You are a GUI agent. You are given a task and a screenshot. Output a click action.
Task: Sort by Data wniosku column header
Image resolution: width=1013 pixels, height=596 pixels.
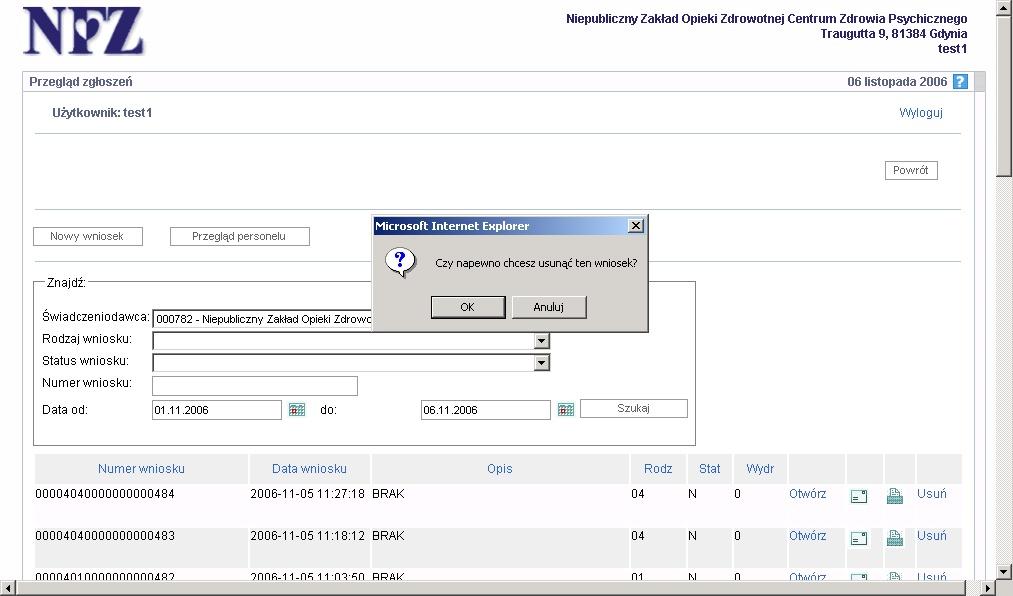click(x=309, y=469)
